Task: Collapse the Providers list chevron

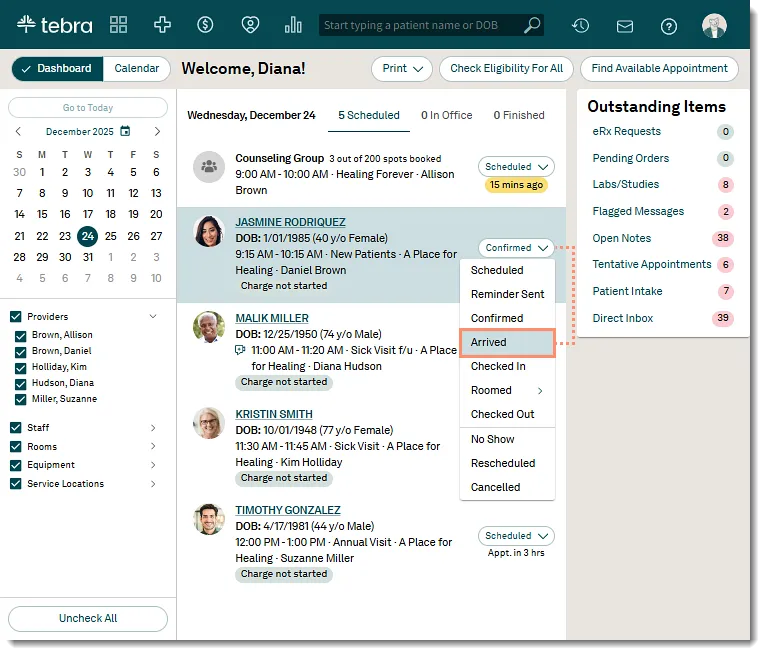Action: [x=153, y=317]
